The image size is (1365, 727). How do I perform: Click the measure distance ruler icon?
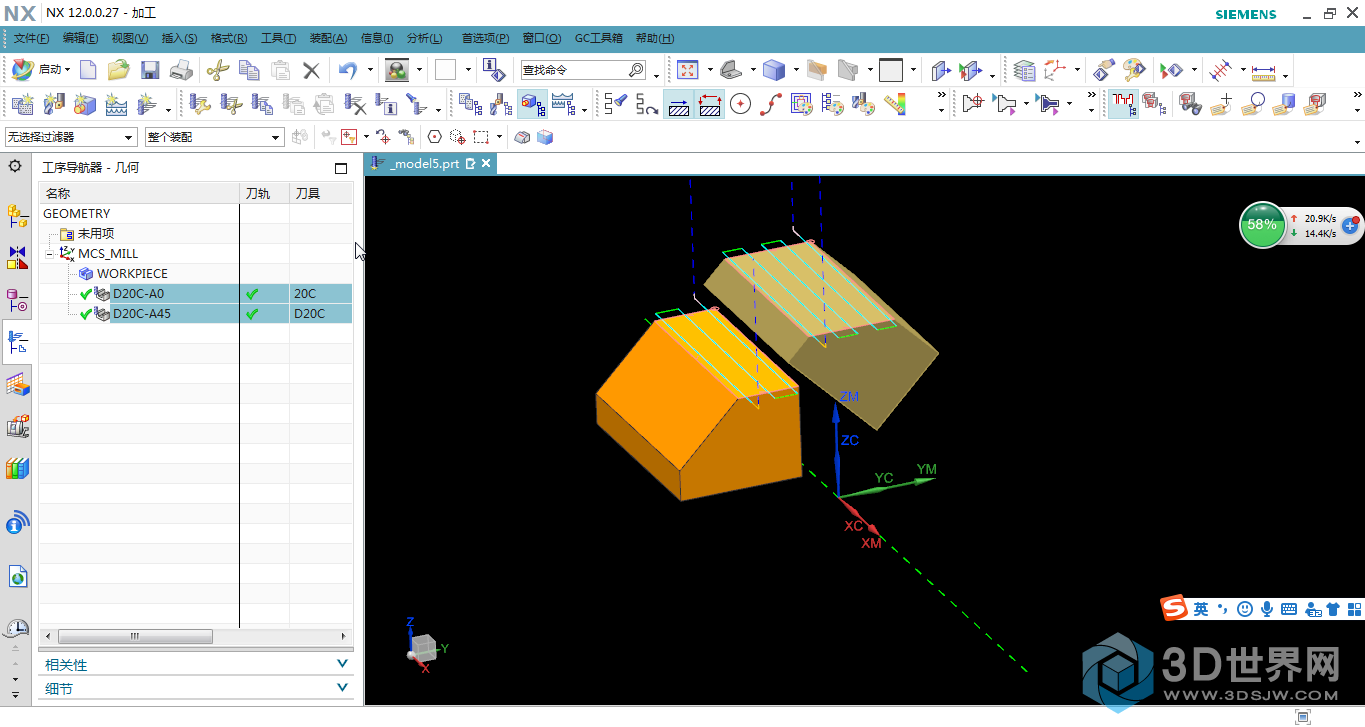point(1264,70)
